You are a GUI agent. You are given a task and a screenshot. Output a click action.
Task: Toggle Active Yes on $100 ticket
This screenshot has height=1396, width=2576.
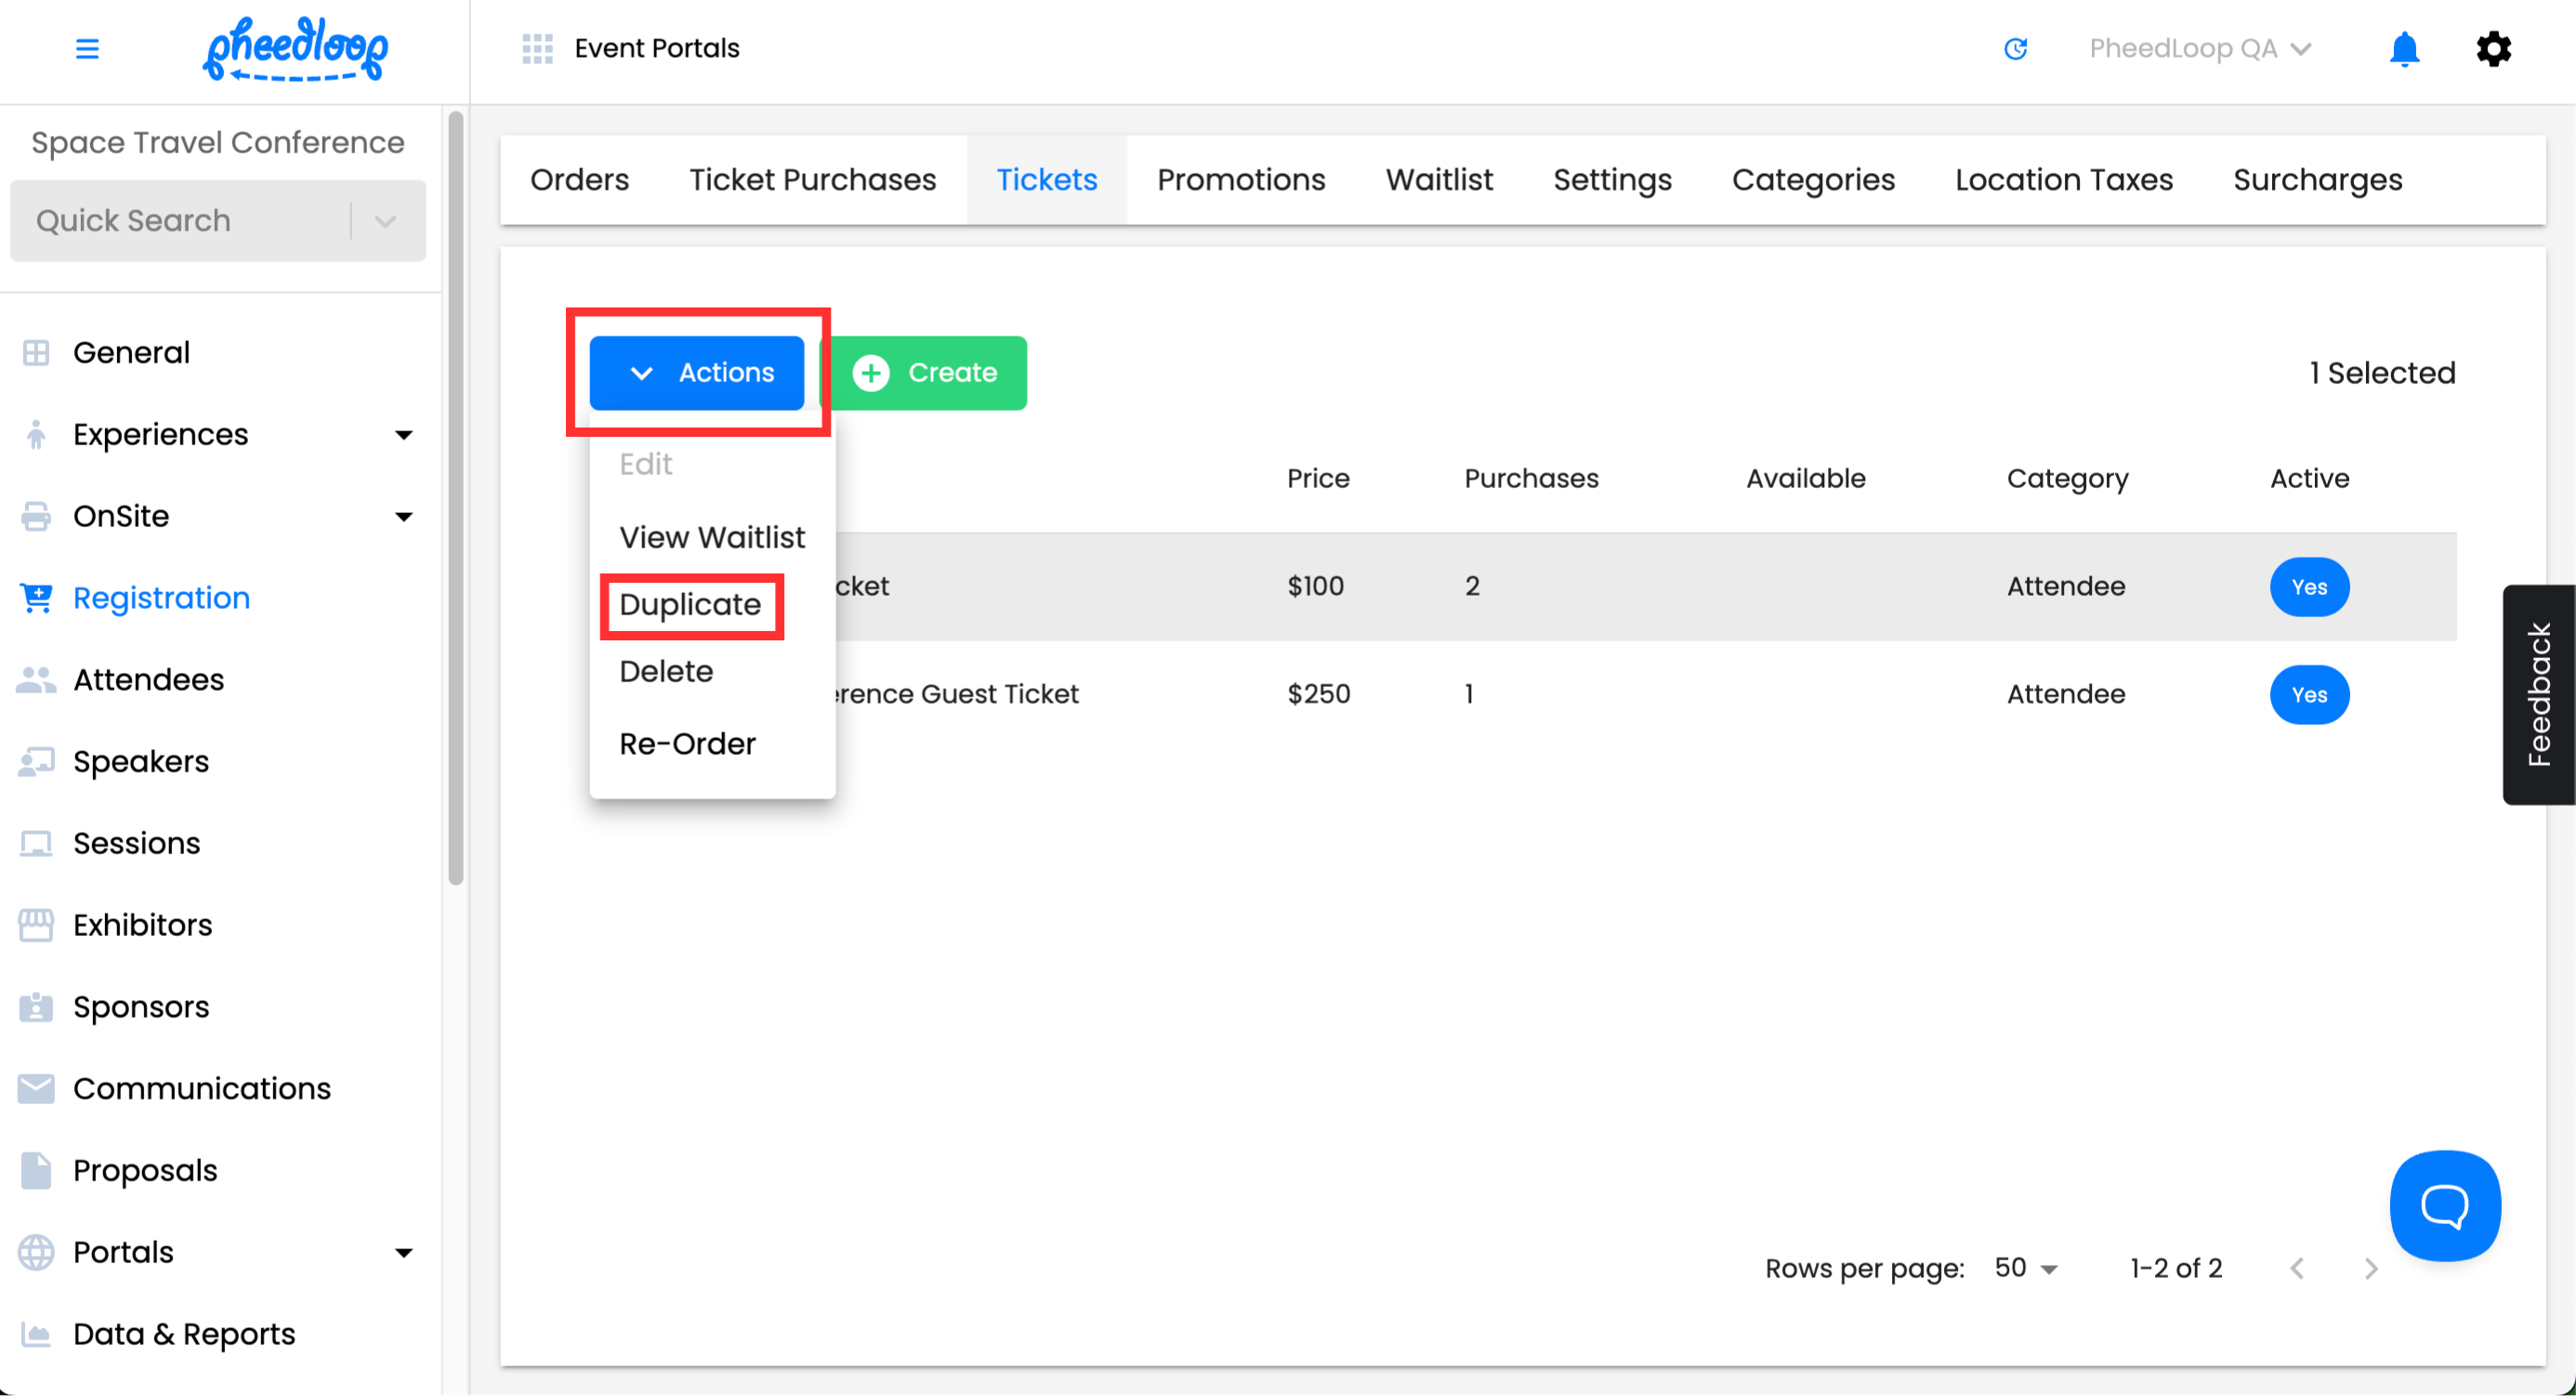(x=2308, y=587)
